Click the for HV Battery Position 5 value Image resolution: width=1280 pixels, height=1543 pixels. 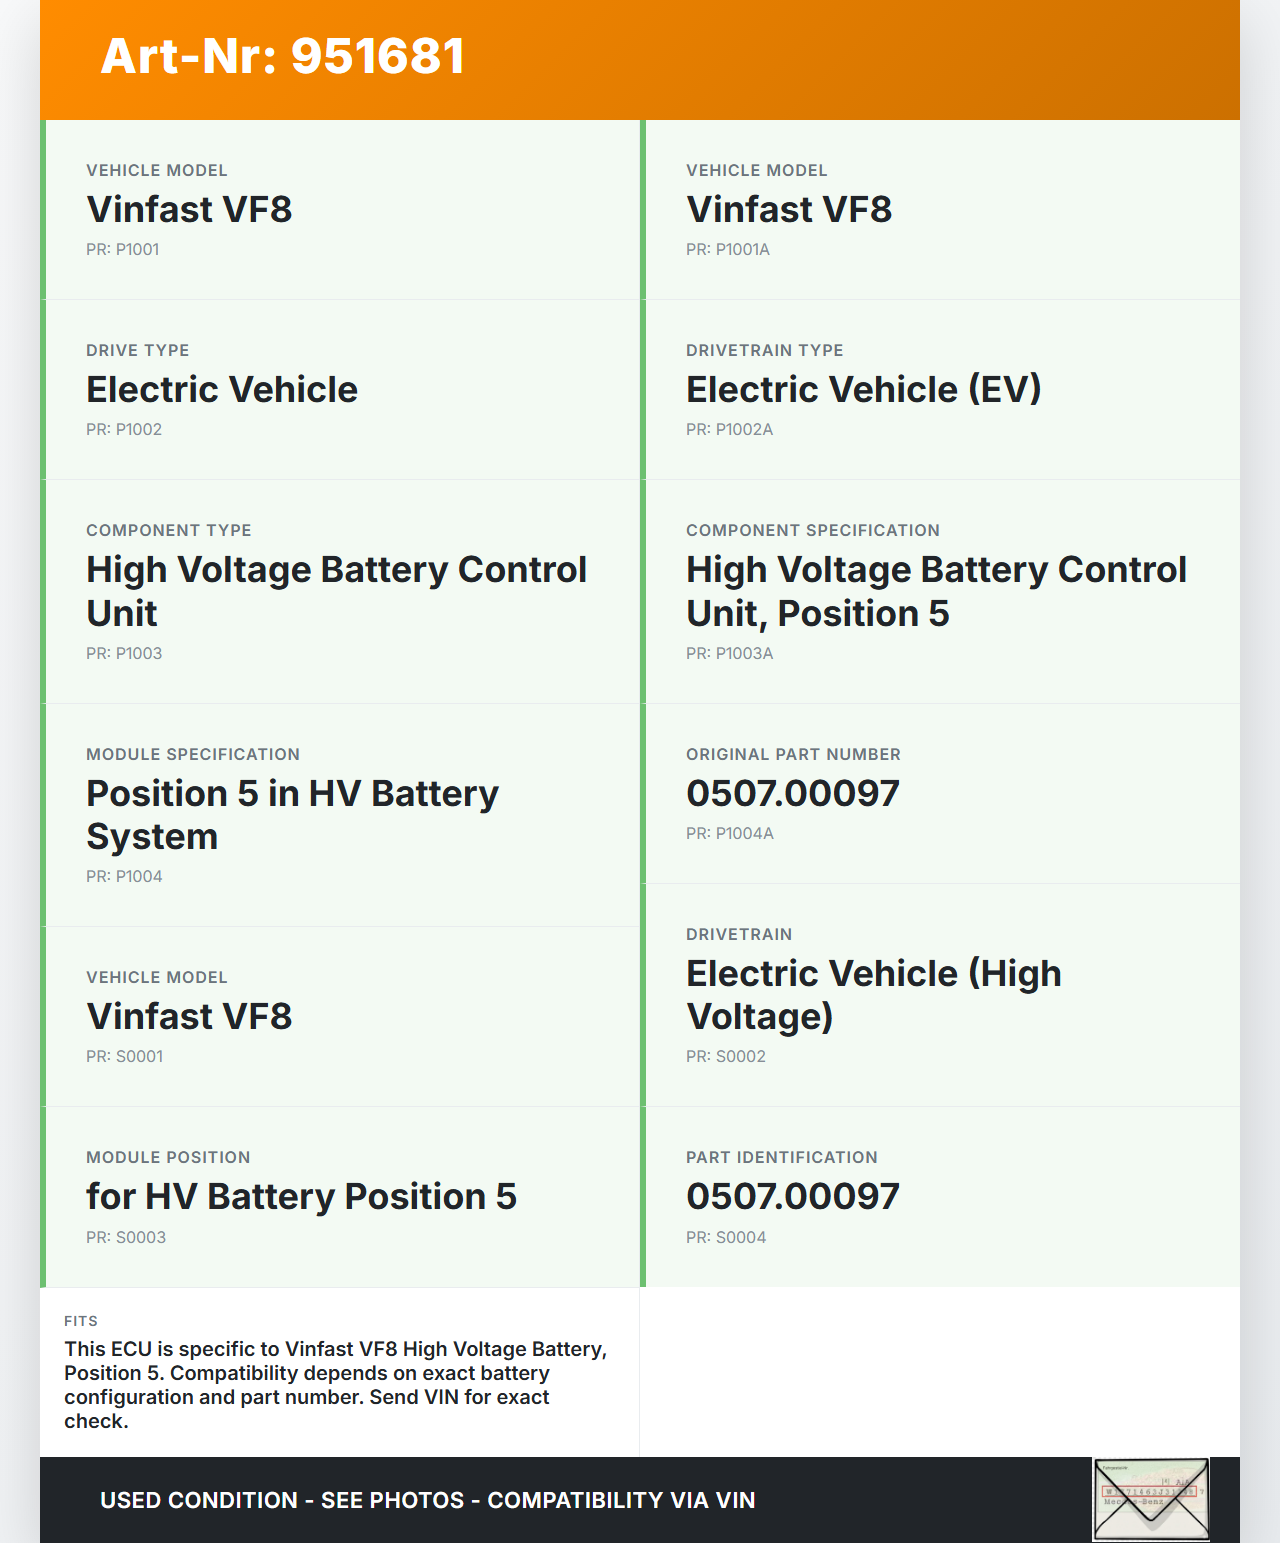pyautogui.click(x=301, y=1197)
